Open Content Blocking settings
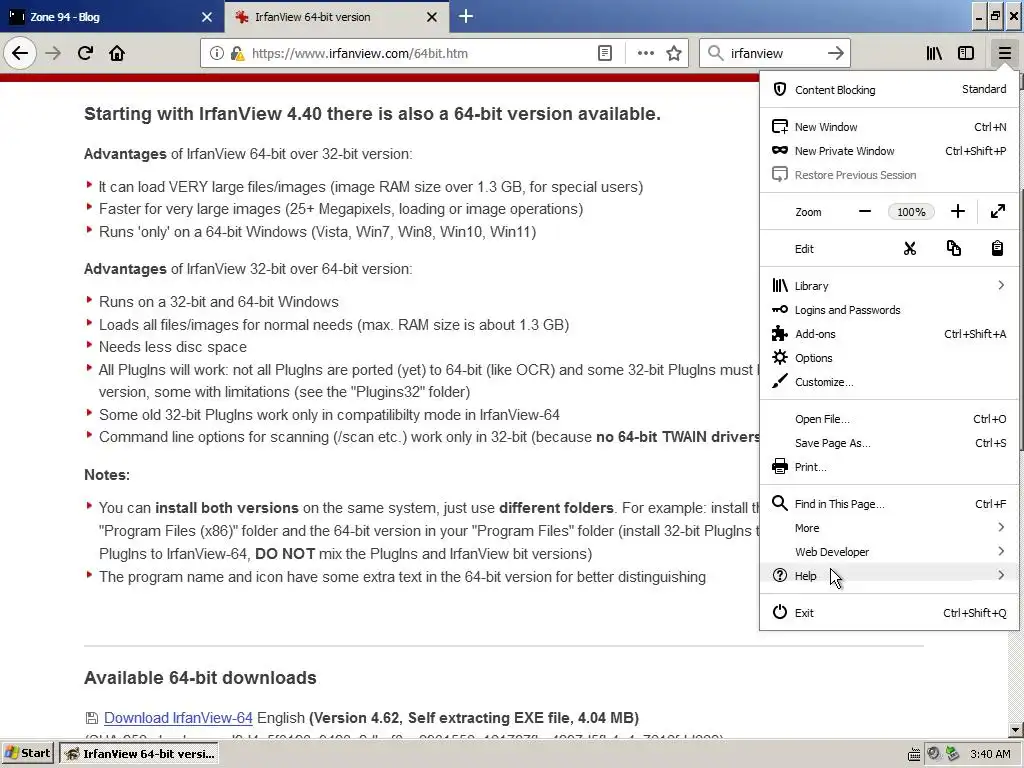 click(x=889, y=89)
